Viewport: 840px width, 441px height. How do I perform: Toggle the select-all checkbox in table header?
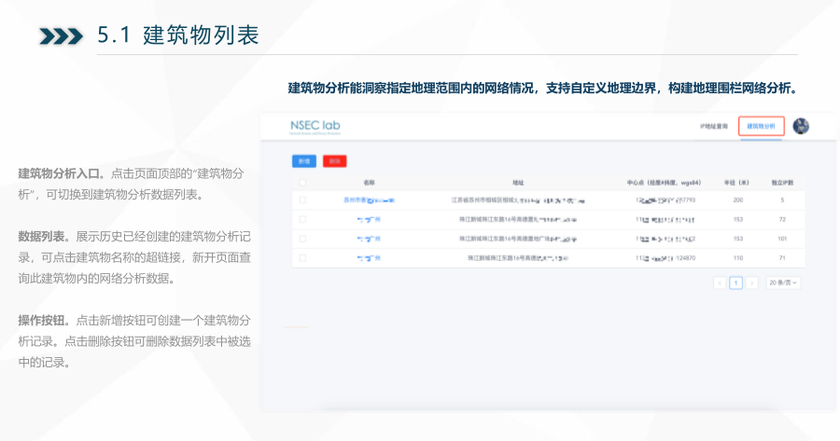coord(303,183)
